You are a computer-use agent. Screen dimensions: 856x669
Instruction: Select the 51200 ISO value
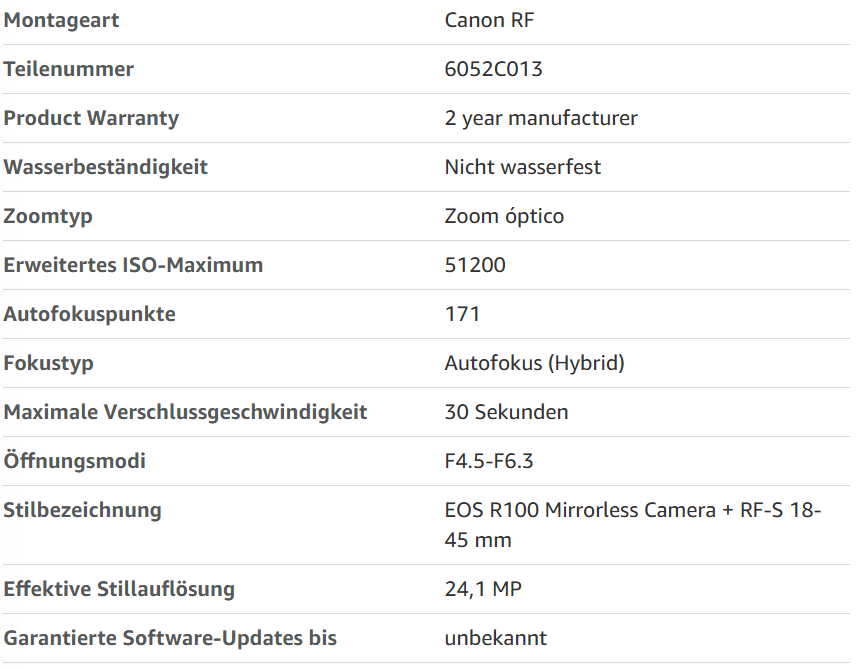pos(475,265)
